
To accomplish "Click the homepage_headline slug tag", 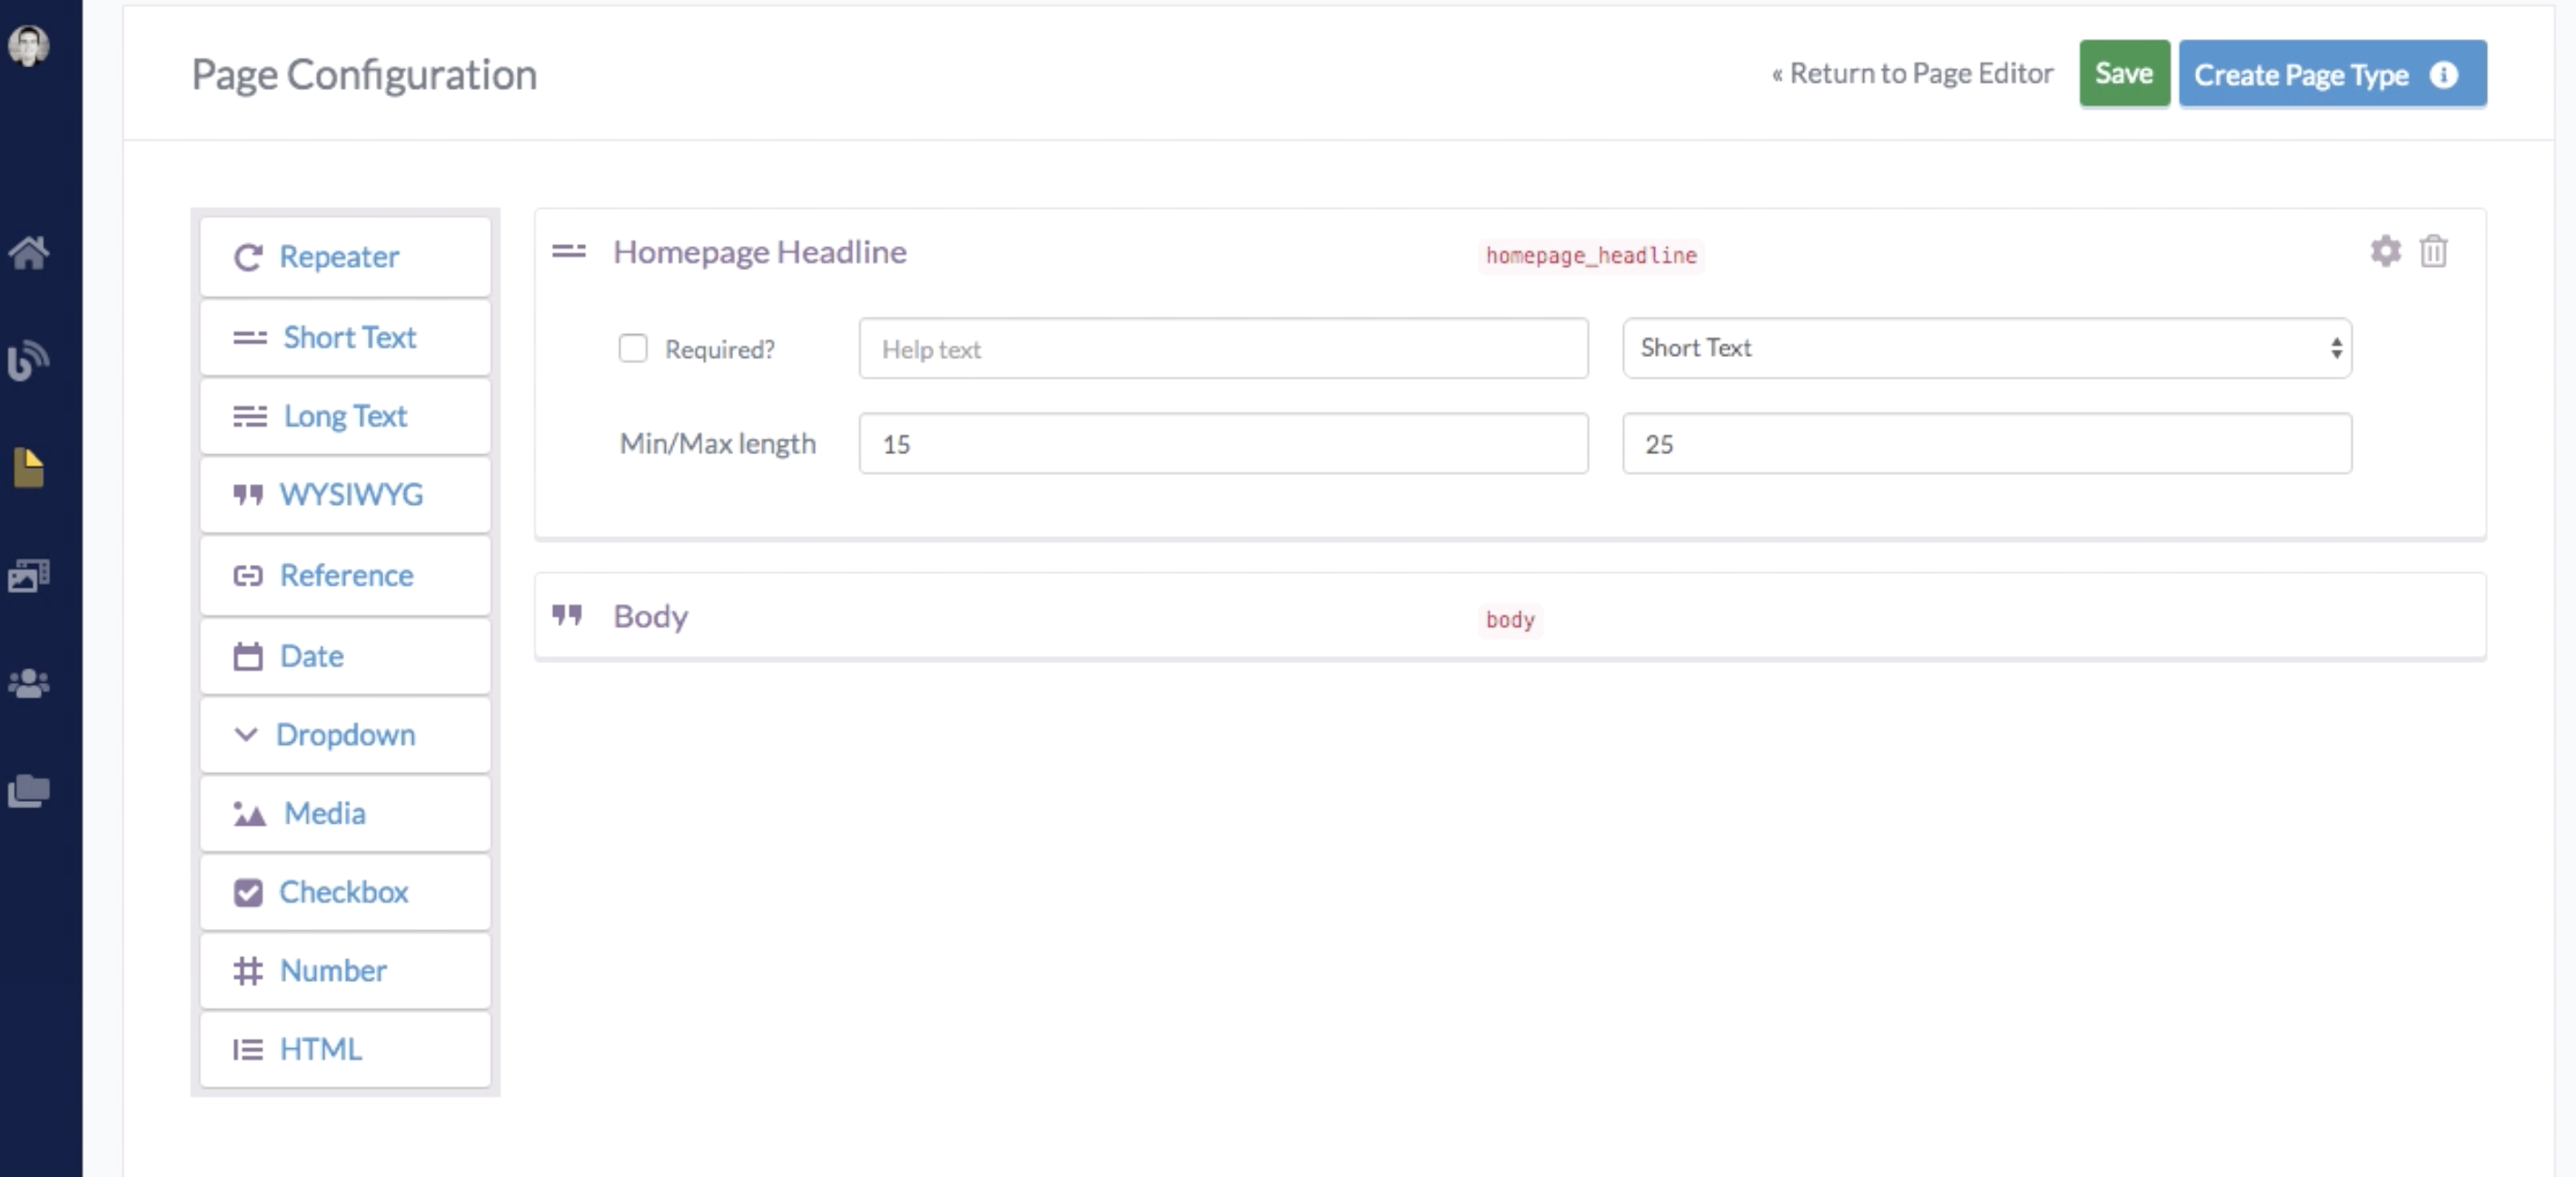I will click(x=1591, y=256).
